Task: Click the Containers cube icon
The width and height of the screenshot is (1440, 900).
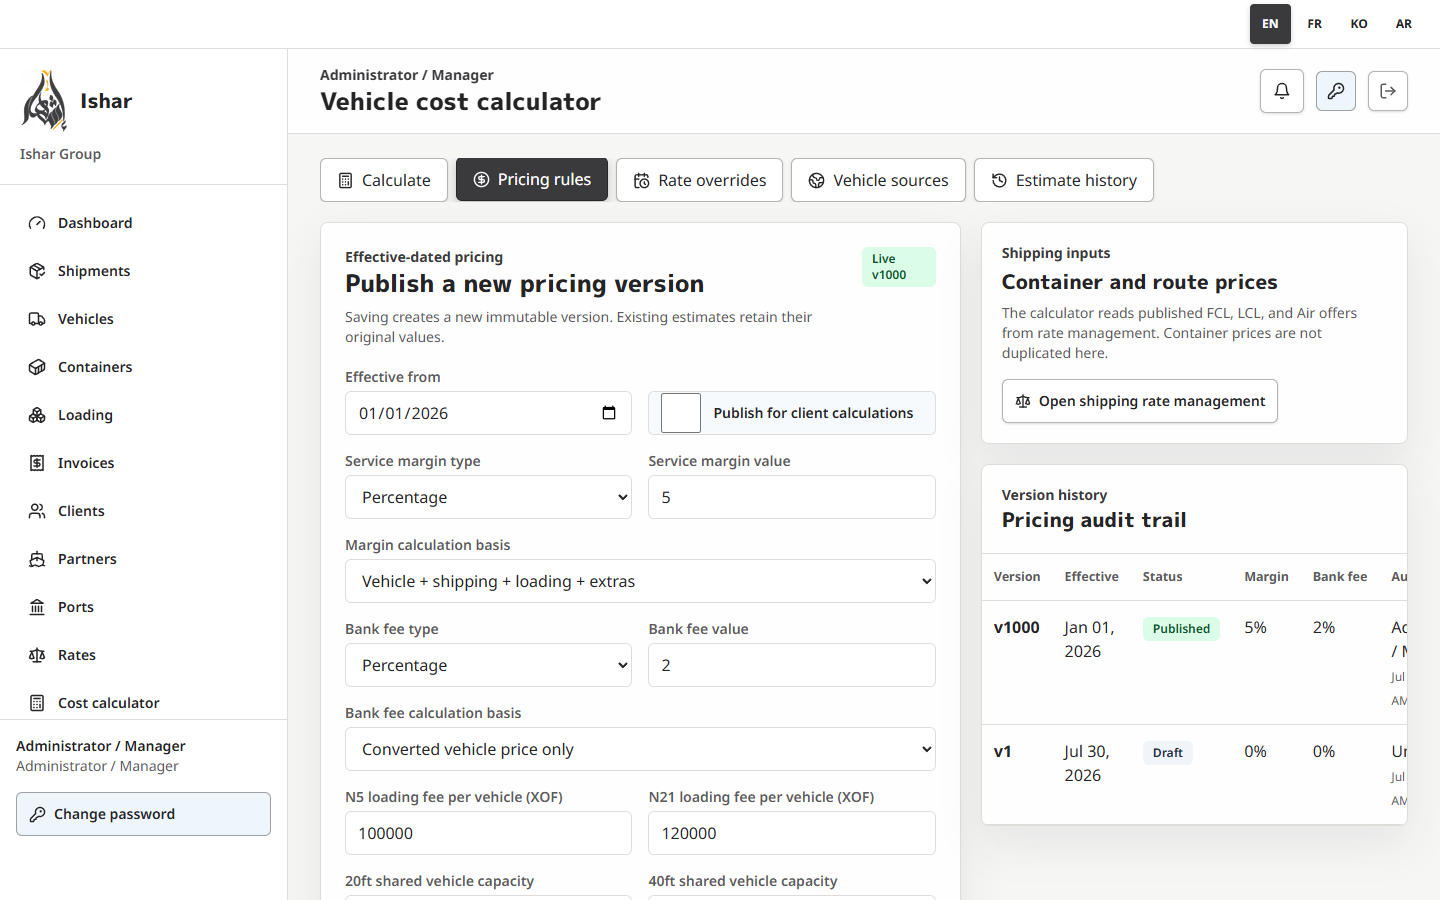Action: [37, 367]
